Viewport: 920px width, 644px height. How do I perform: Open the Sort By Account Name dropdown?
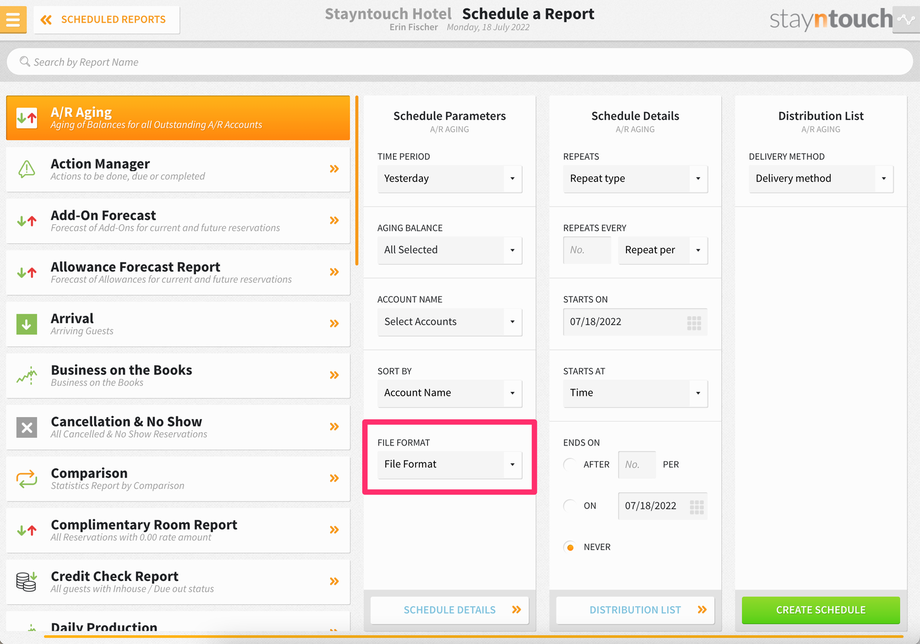(449, 394)
